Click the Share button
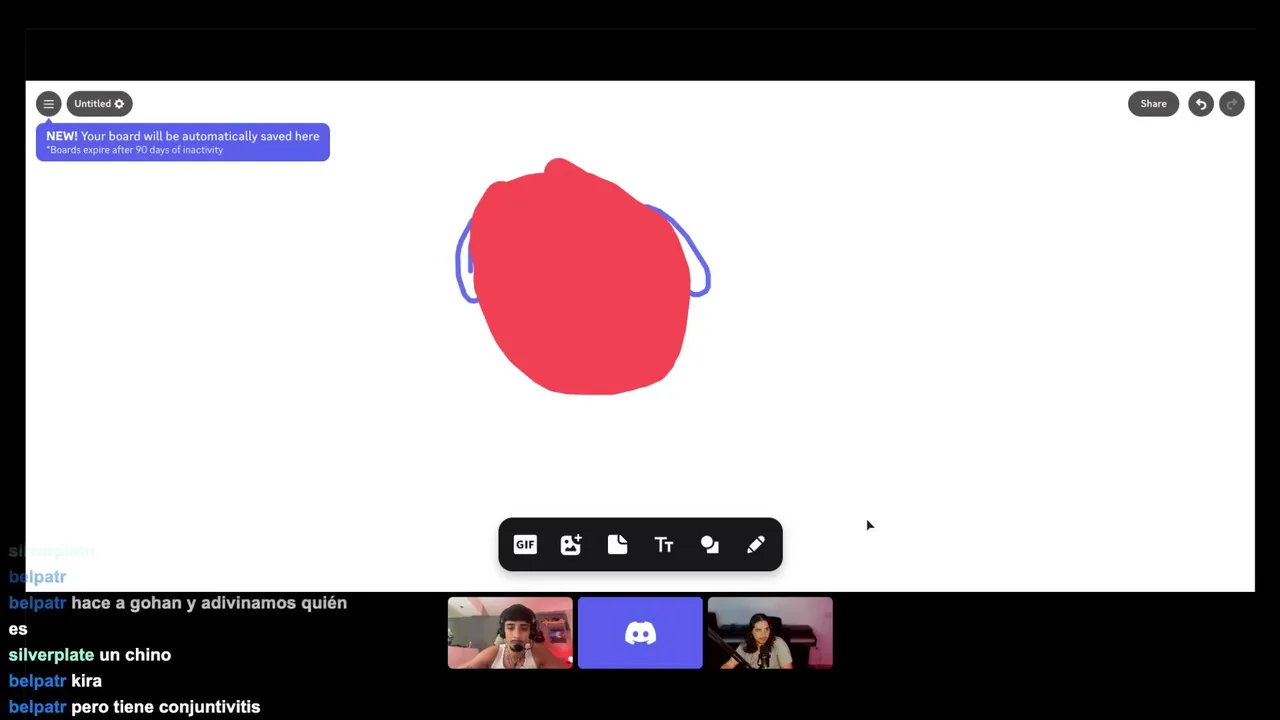 (1153, 104)
